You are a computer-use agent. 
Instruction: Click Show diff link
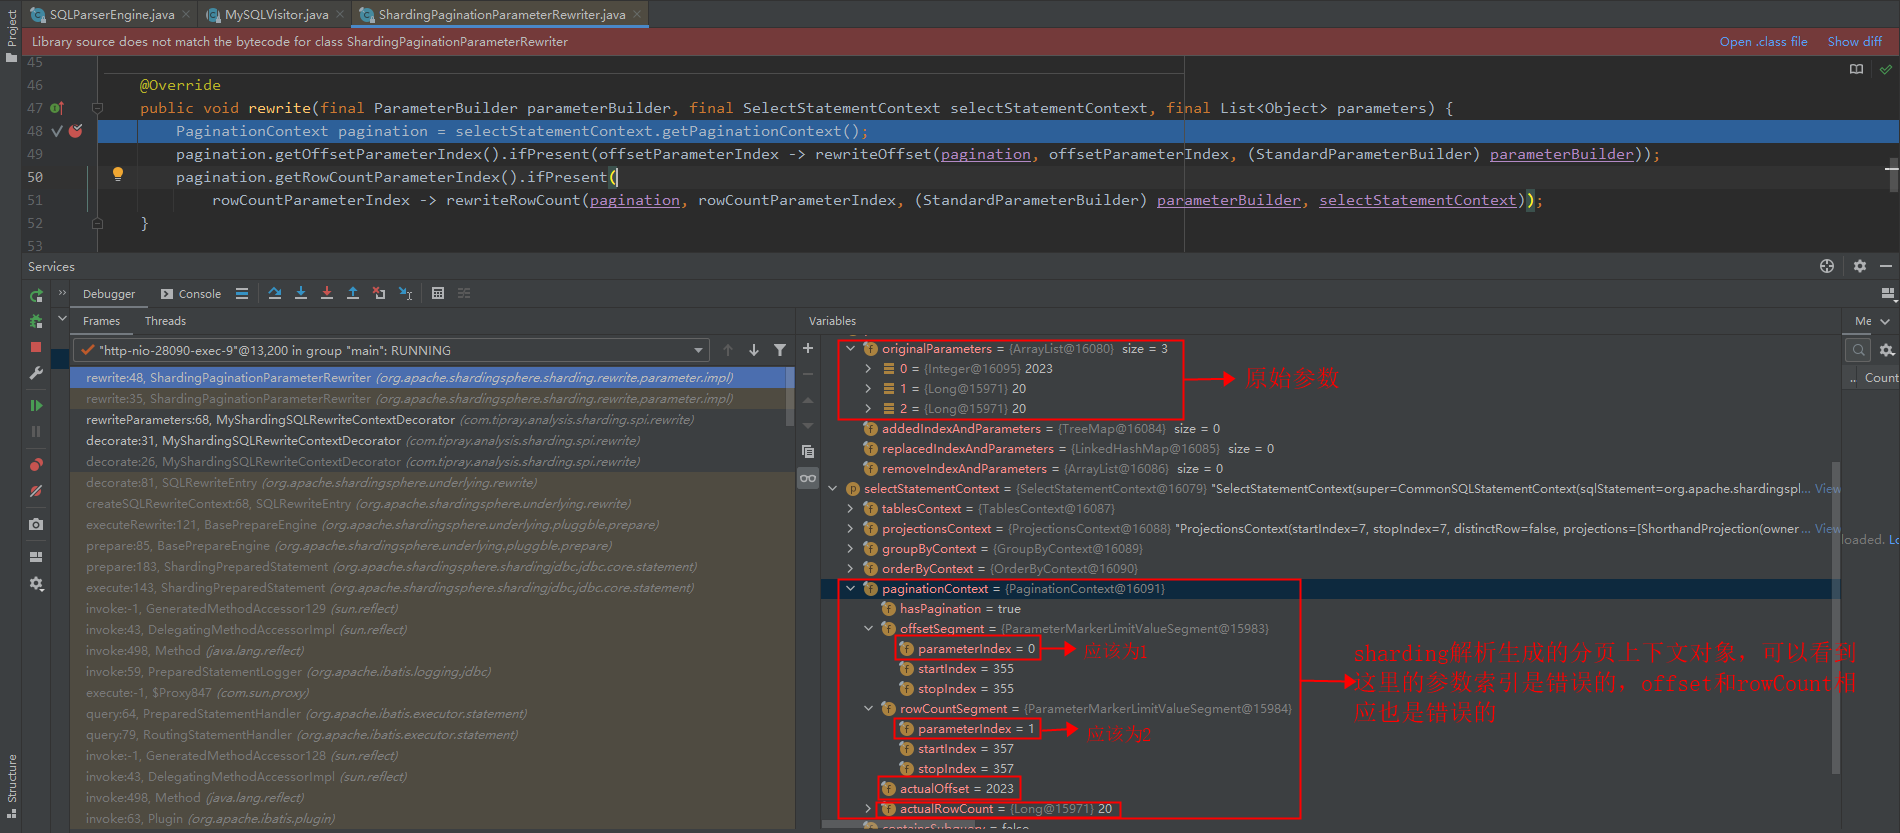point(1854,42)
